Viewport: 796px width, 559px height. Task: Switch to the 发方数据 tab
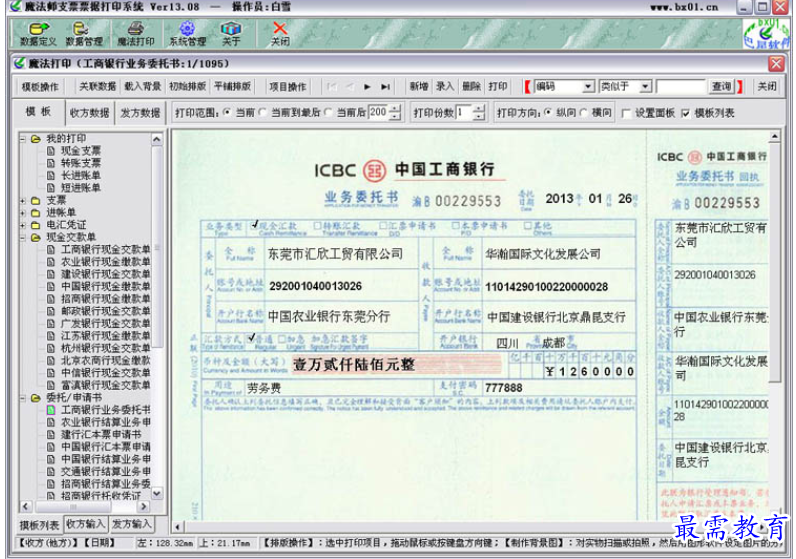click(140, 113)
